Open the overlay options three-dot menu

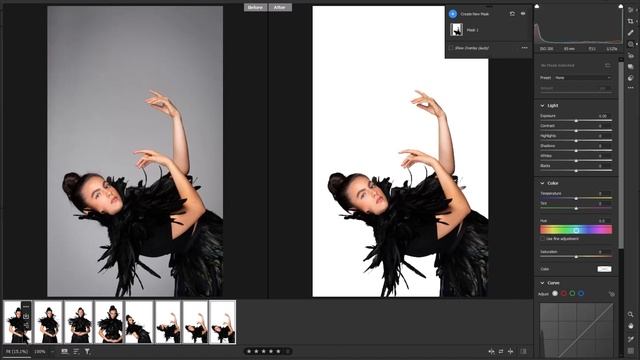(524, 48)
